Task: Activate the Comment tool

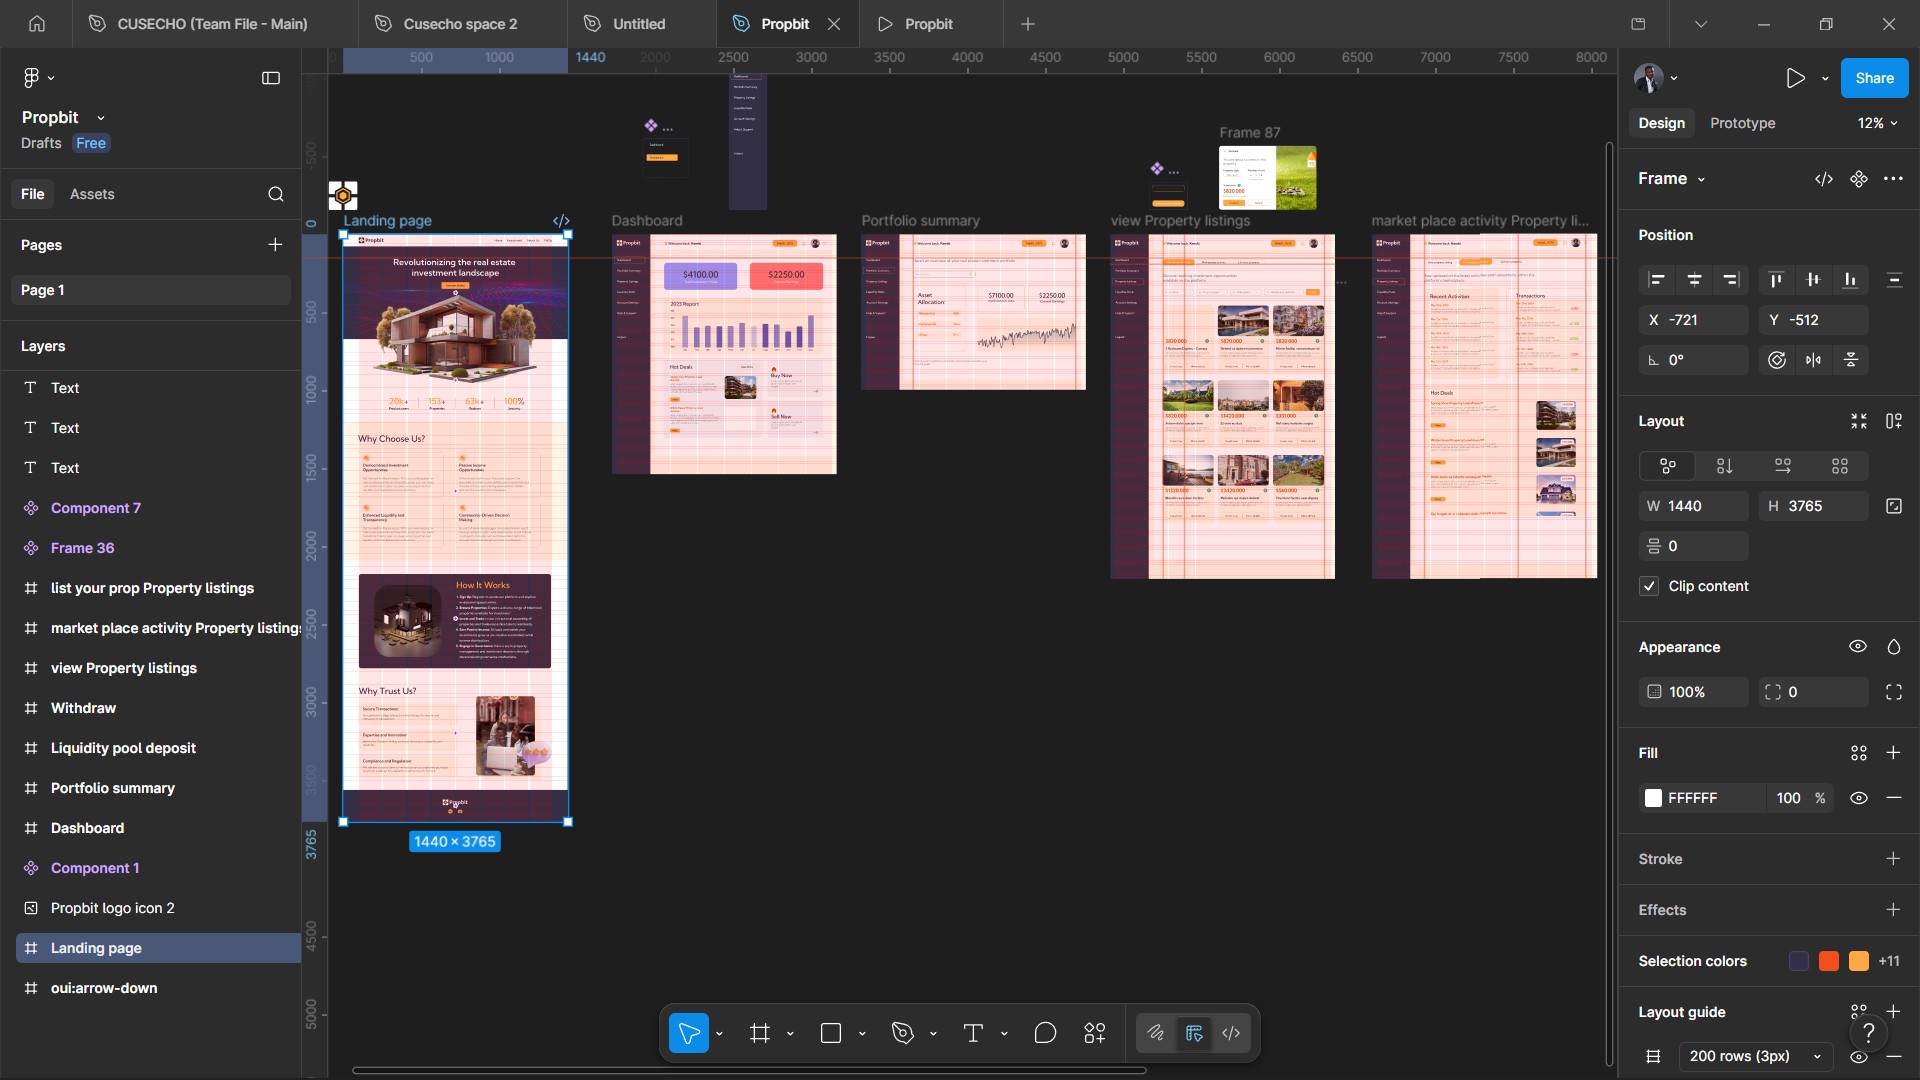Action: pyautogui.click(x=1045, y=1033)
